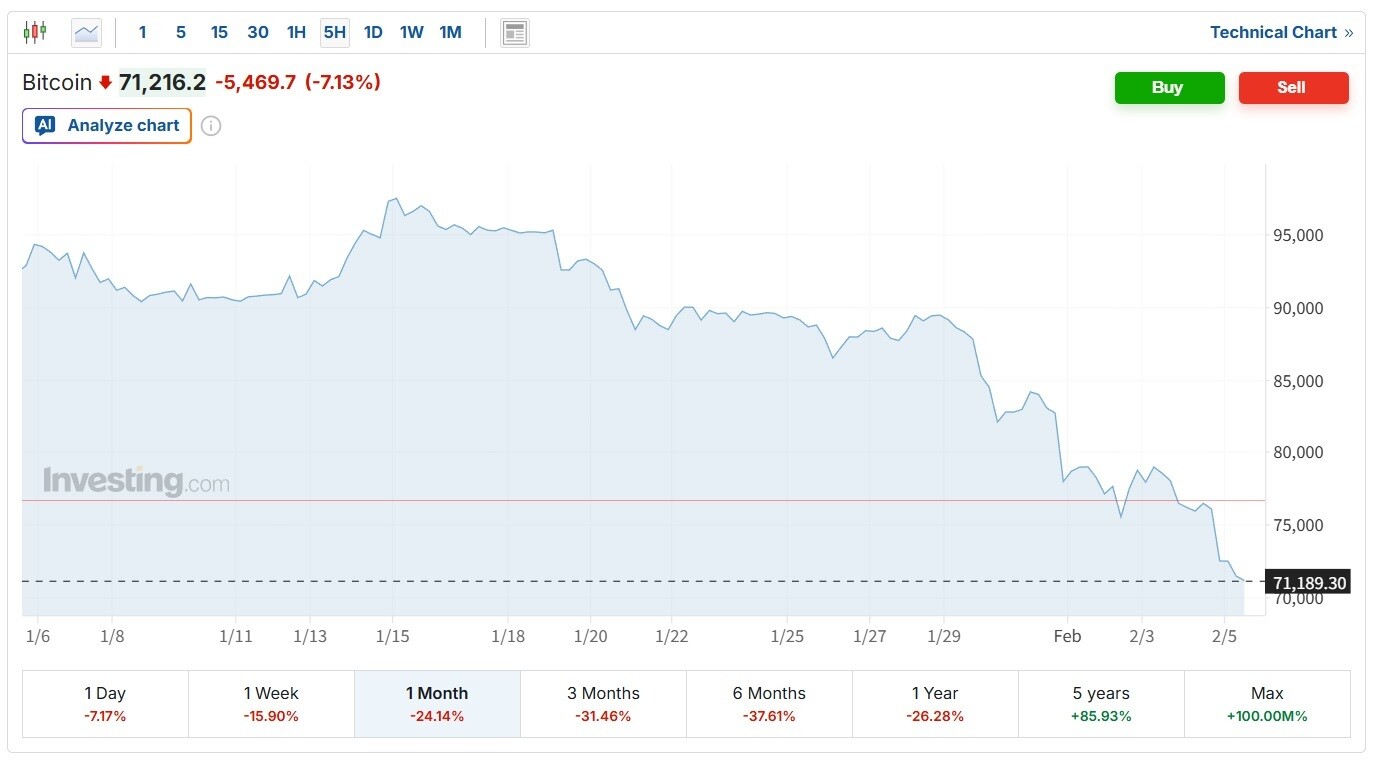The width and height of the screenshot is (1373, 761).
Task: Click the red down arrow beside Bitcoin
Action: coord(105,83)
